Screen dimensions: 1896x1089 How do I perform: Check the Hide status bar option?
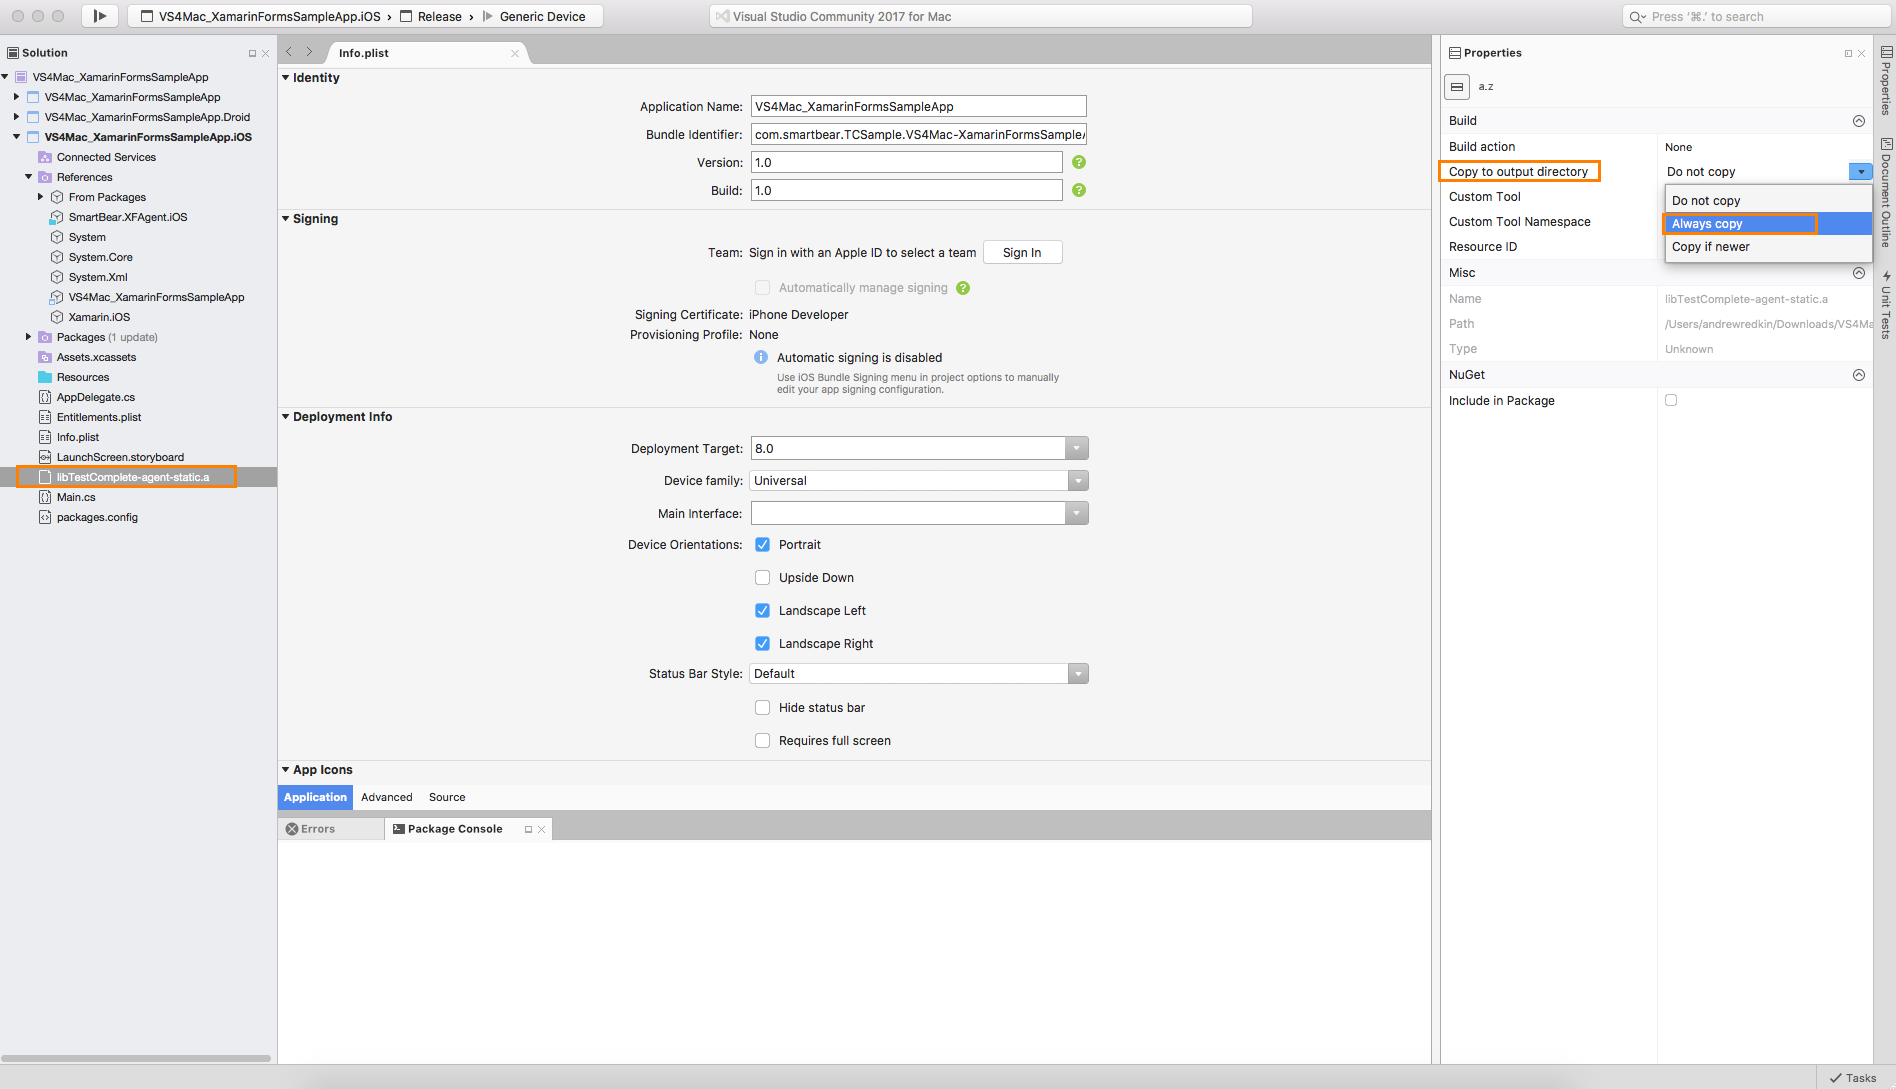coord(762,707)
